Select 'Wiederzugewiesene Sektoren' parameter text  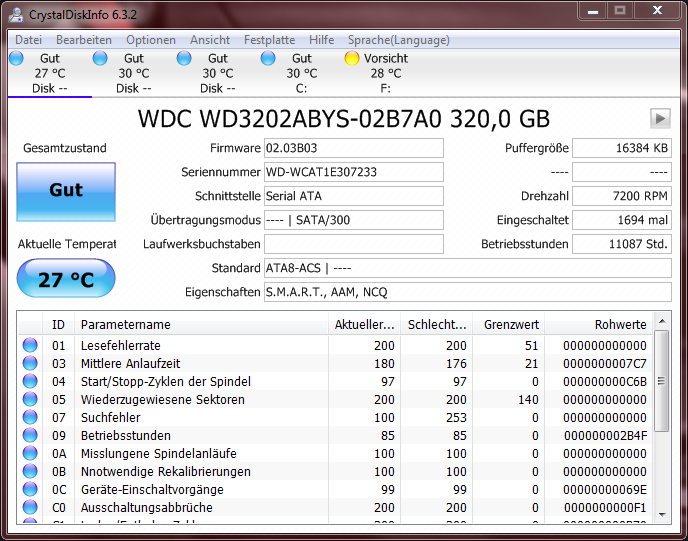(162, 400)
